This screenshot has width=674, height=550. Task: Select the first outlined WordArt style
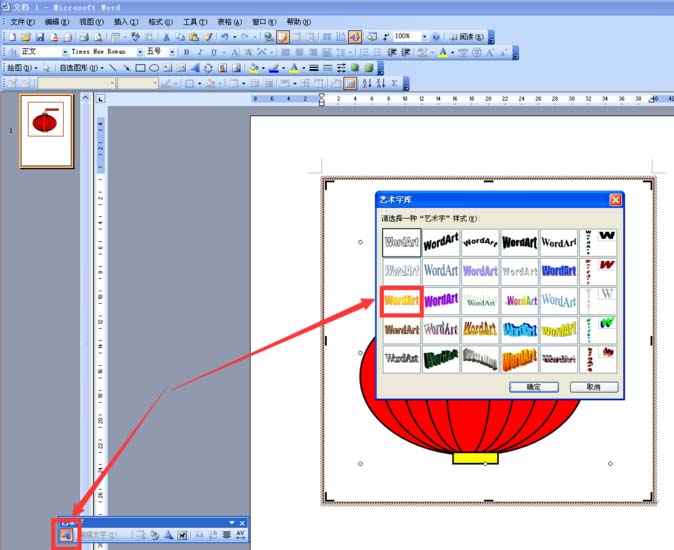tap(401, 242)
